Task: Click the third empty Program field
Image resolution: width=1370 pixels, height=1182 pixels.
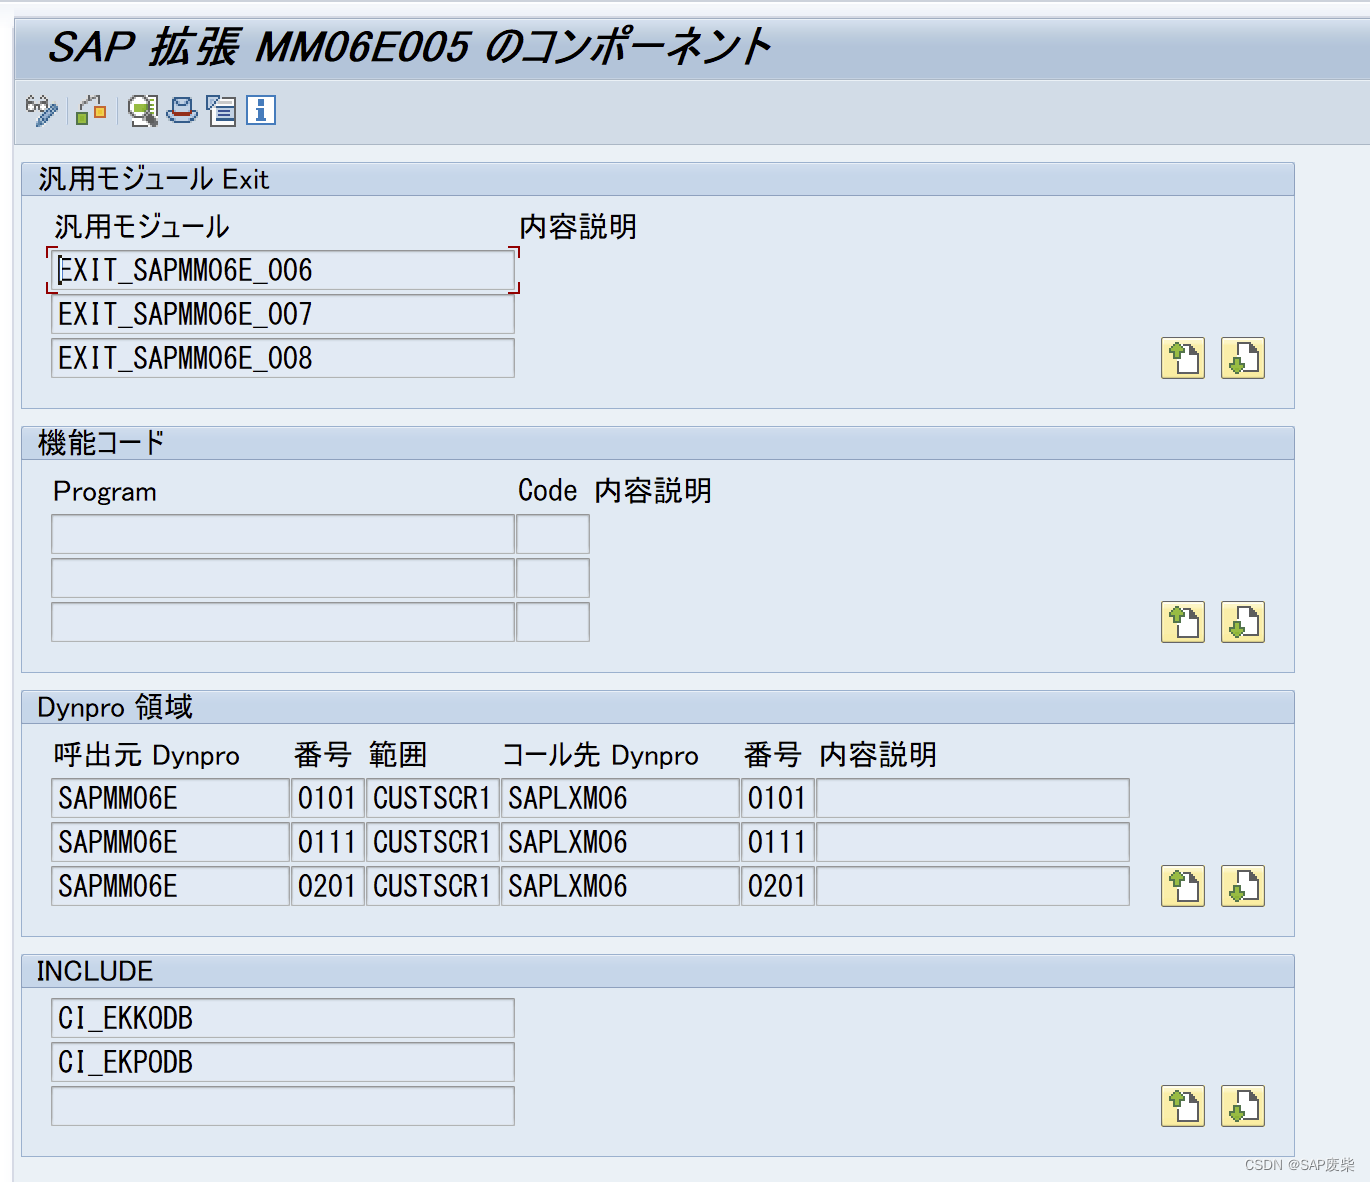Action: (283, 622)
